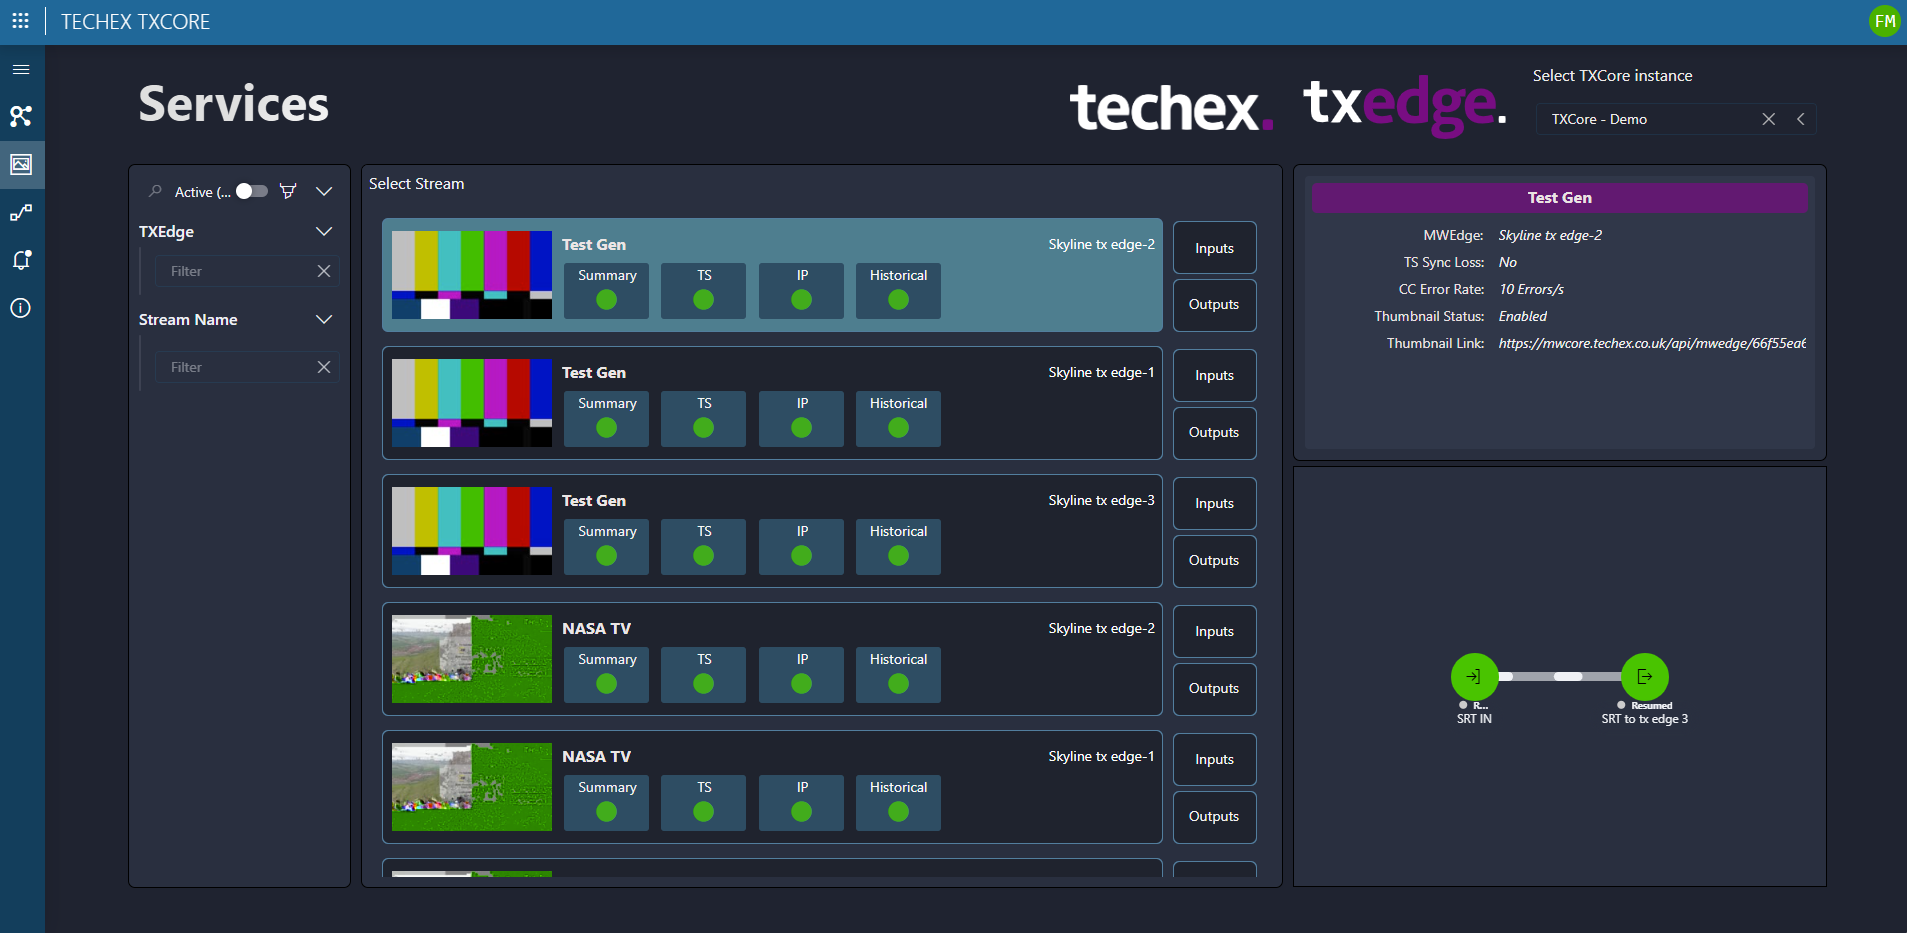Collapse the TXEdge filter section
Image resolution: width=1907 pixels, height=933 pixels.
[324, 231]
